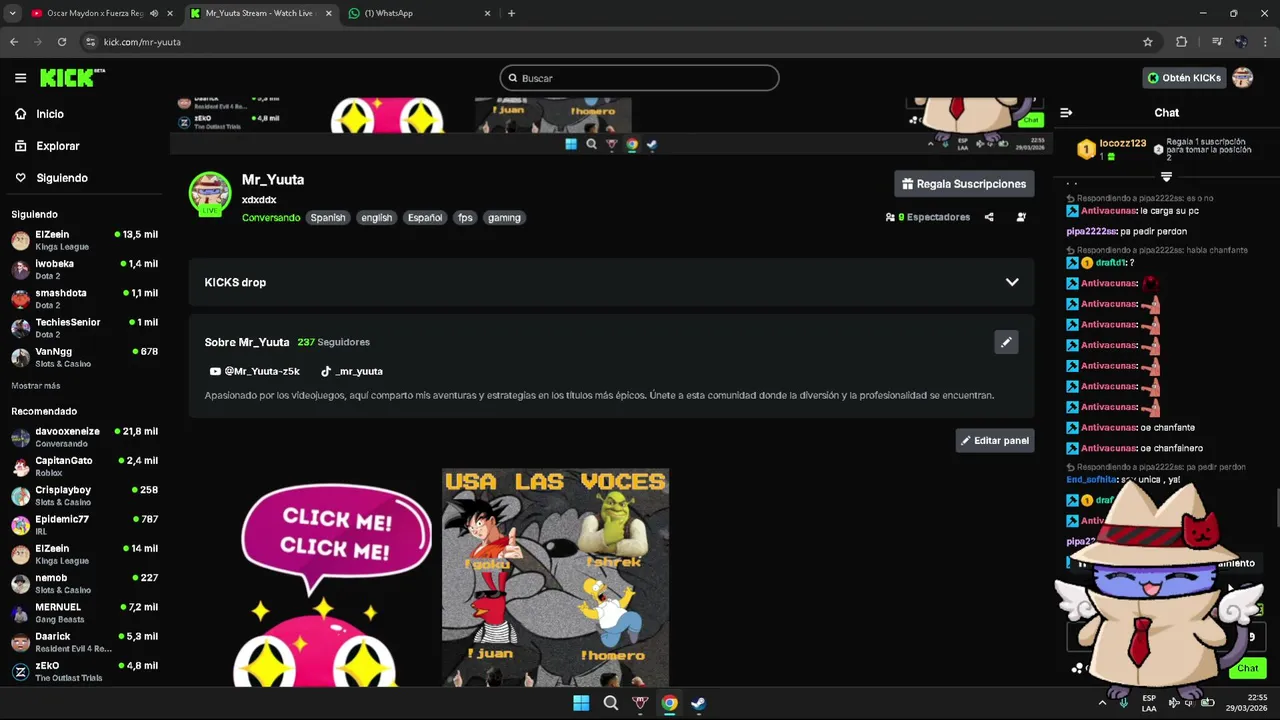Bookmark this page with the star icon
The image size is (1280, 720).
coord(1148,42)
